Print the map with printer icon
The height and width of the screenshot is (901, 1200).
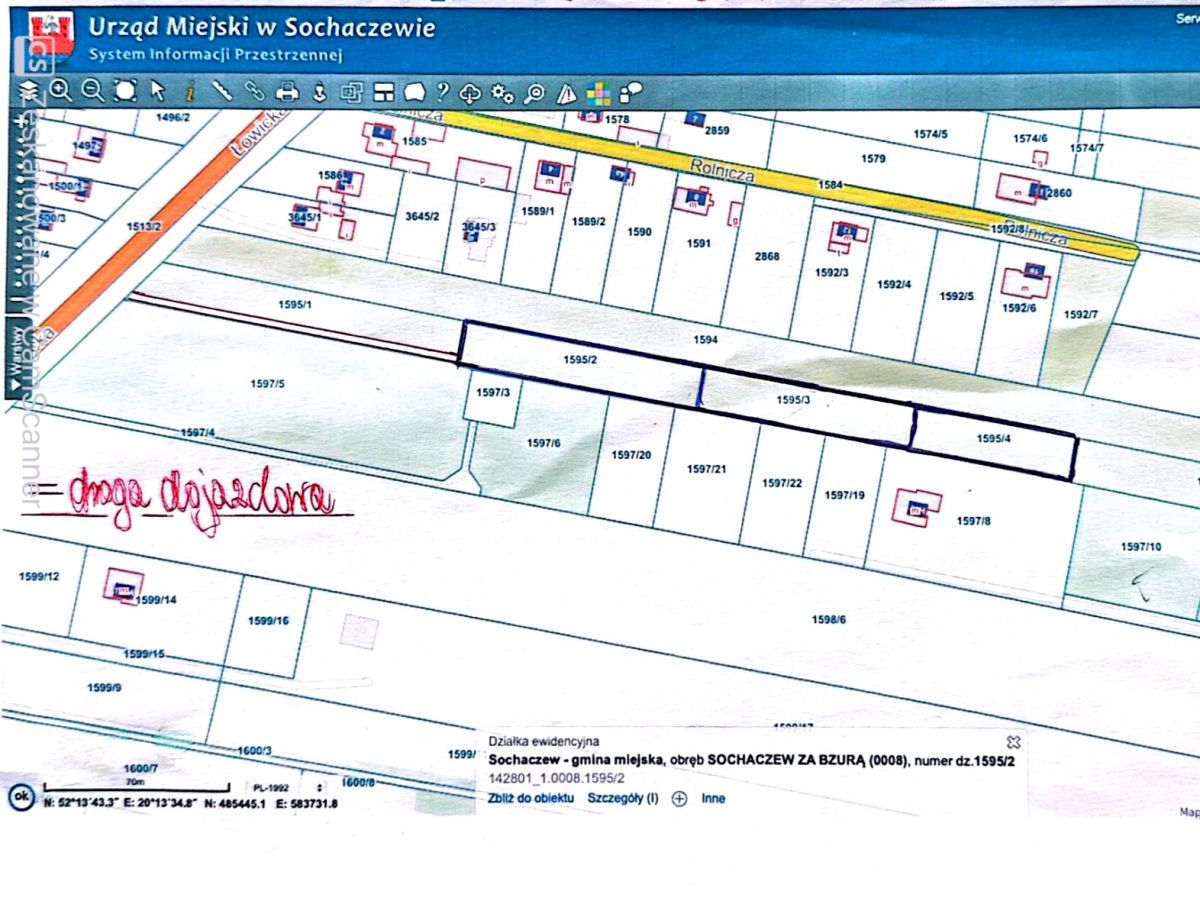coord(287,92)
